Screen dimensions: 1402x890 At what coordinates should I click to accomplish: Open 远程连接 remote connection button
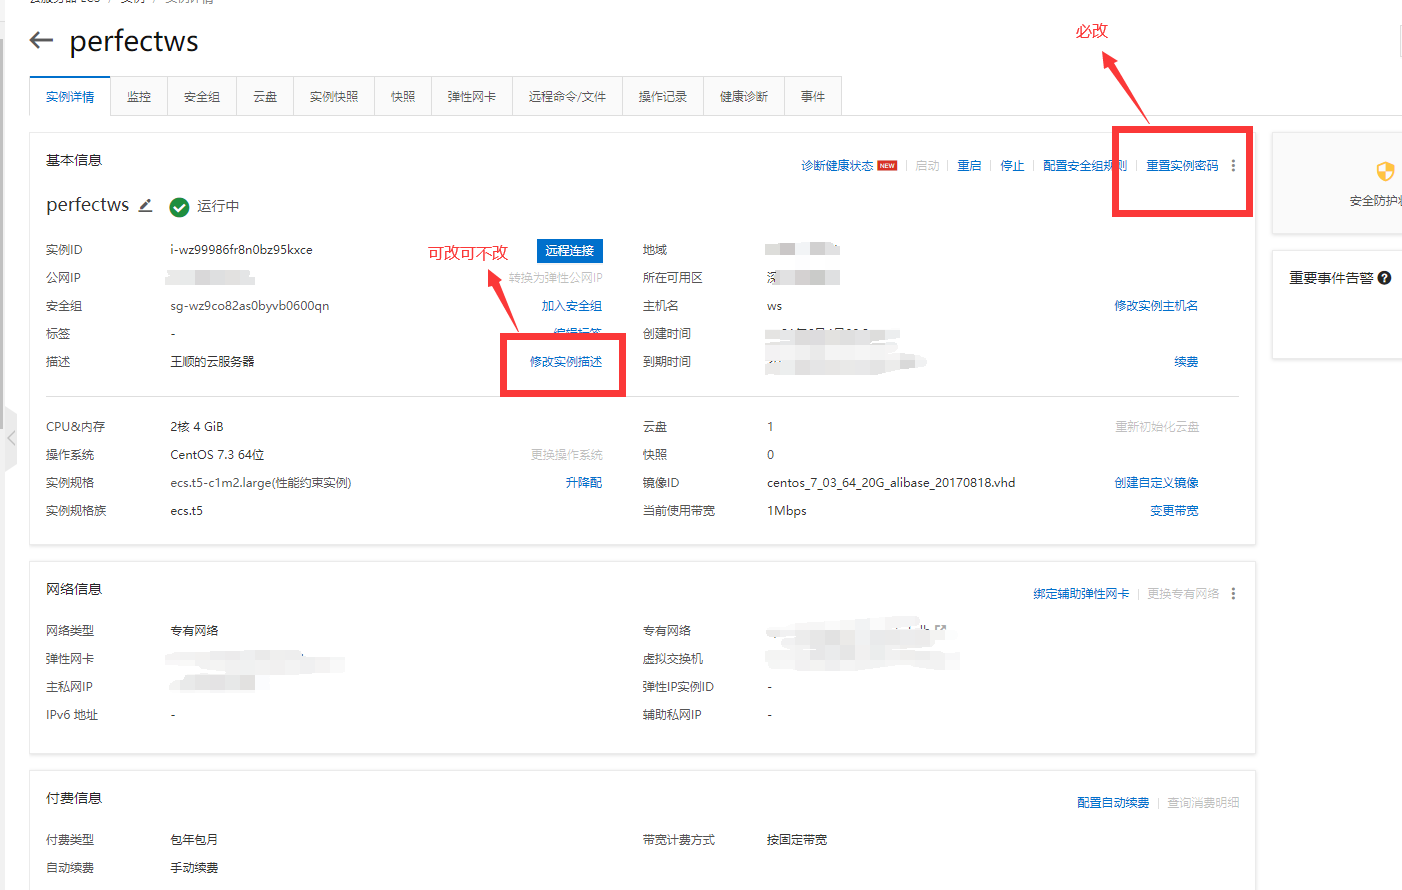click(x=569, y=251)
